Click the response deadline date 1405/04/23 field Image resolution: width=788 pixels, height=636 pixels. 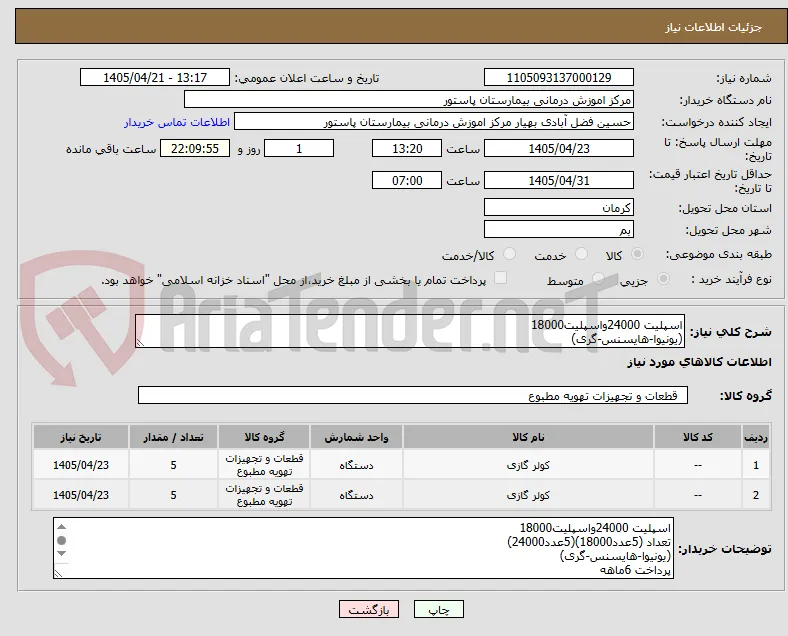click(559, 149)
